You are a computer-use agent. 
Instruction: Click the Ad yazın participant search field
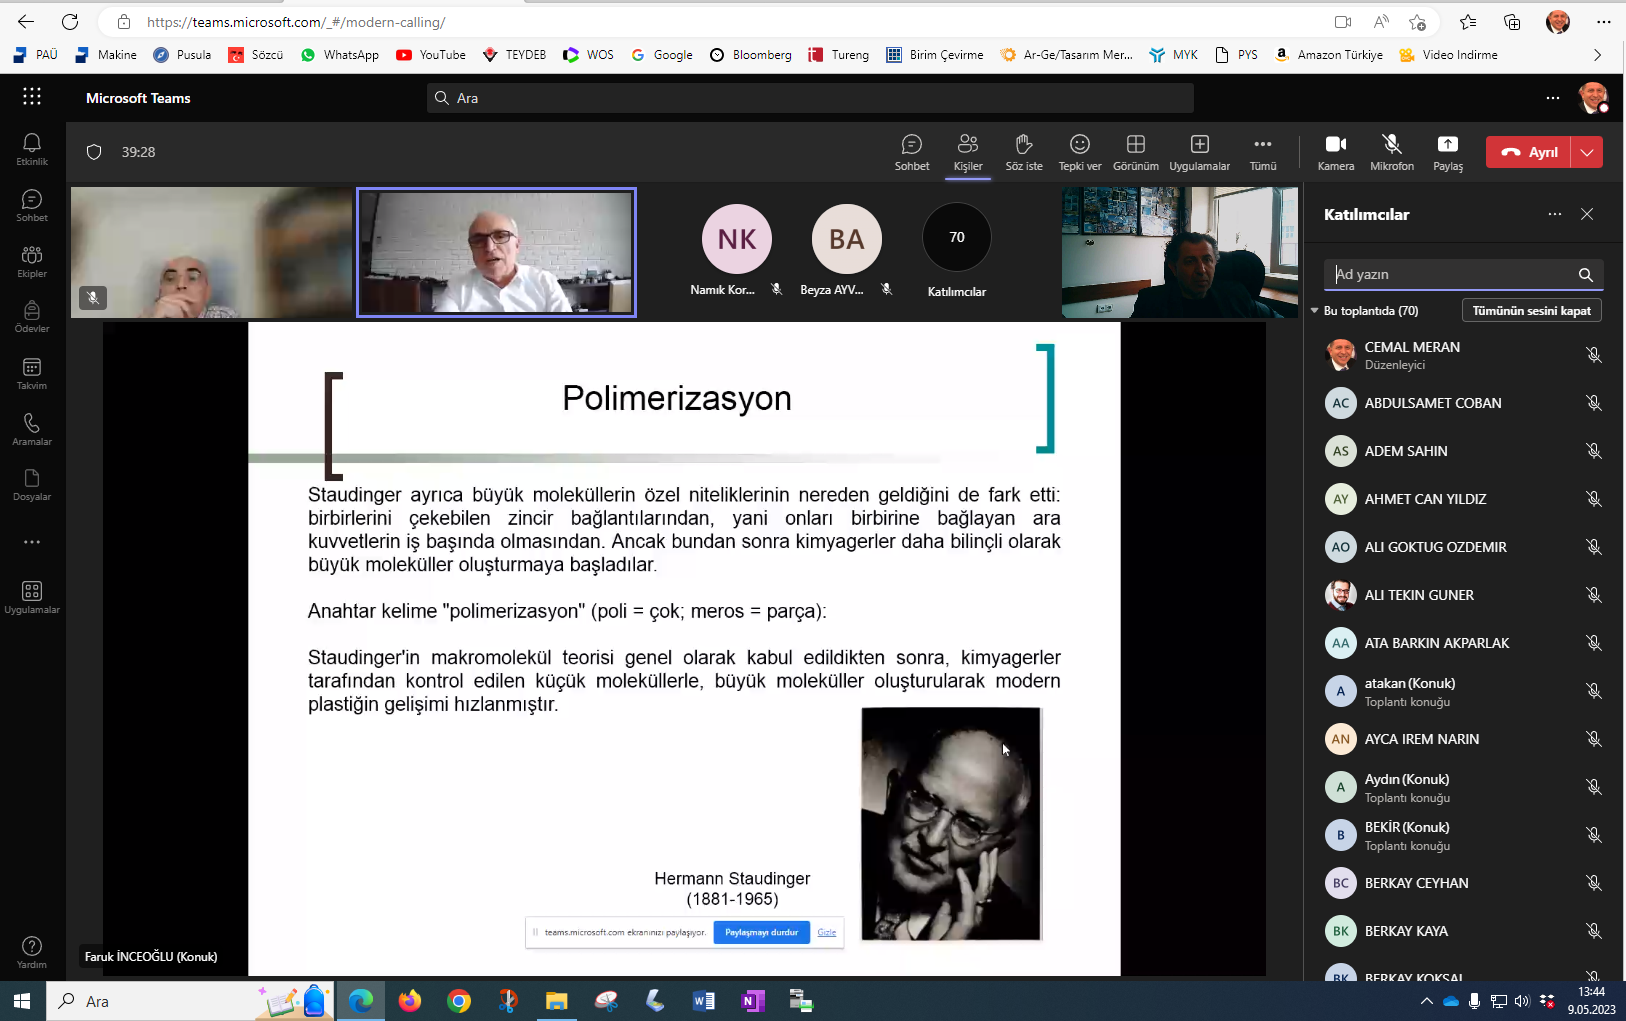(x=1450, y=274)
